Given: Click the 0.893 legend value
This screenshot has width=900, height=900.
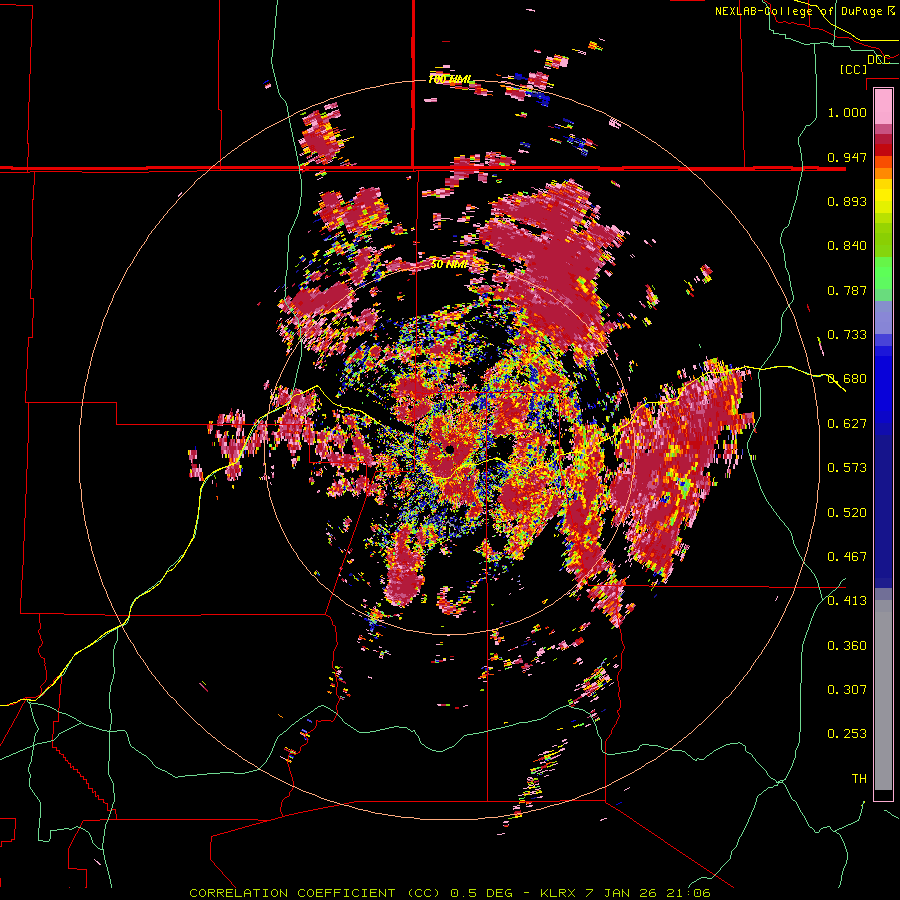Looking at the screenshot, I should click(847, 201).
